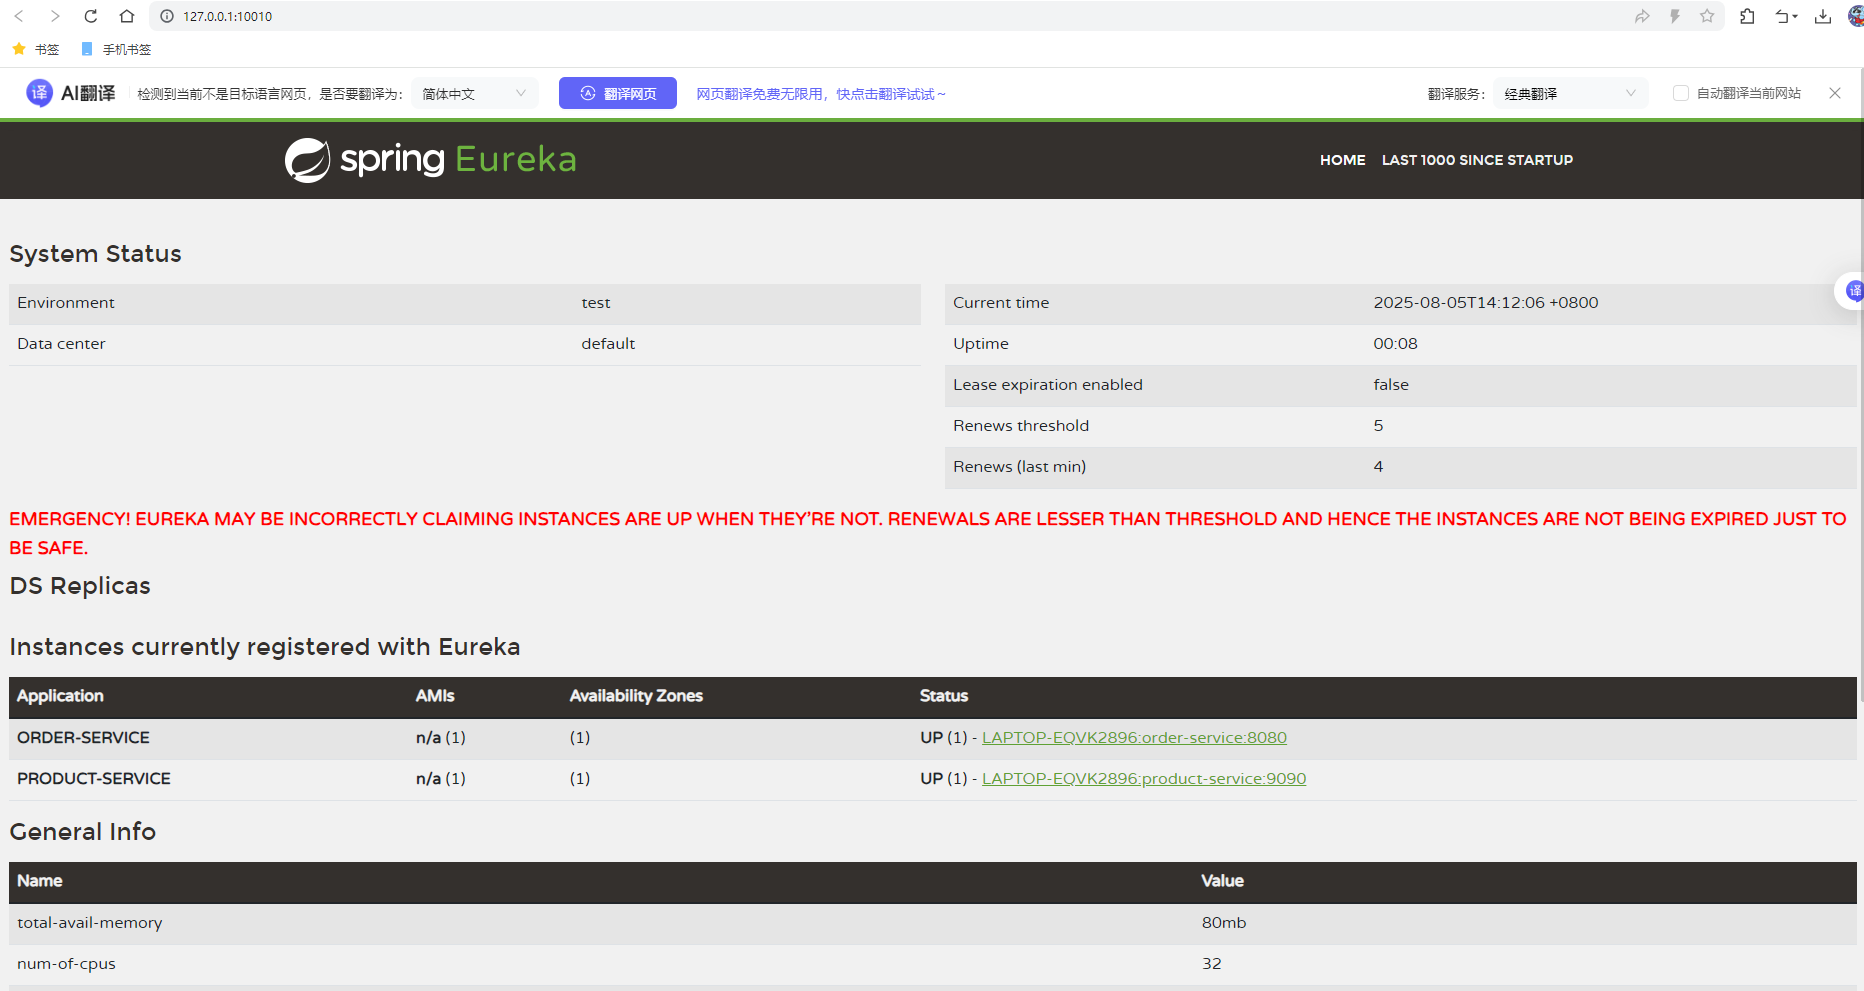
Task: Click the Spring Eureka logo
Action: 431,160
